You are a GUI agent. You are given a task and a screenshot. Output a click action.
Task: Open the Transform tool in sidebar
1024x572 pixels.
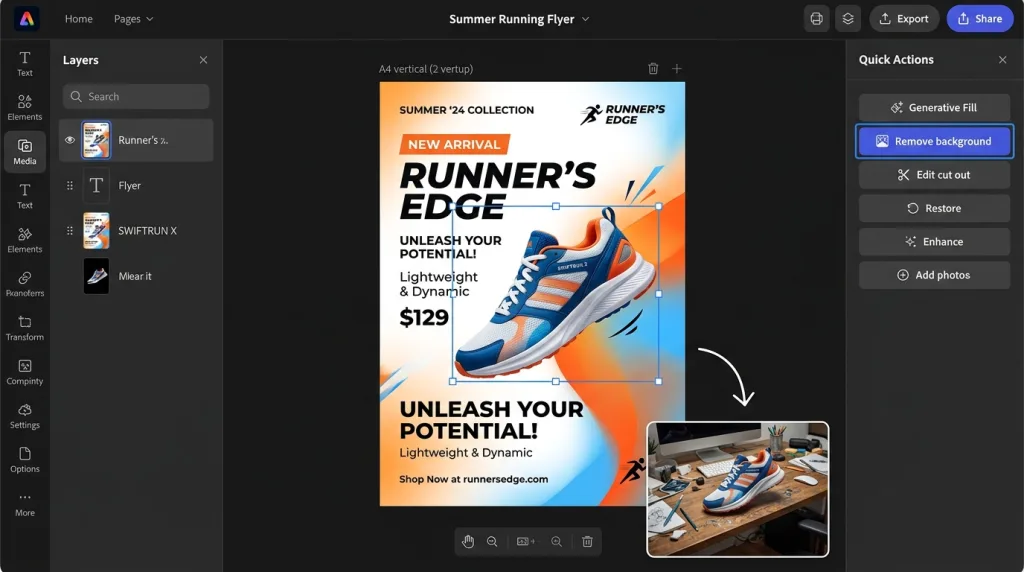click(25, 328)
